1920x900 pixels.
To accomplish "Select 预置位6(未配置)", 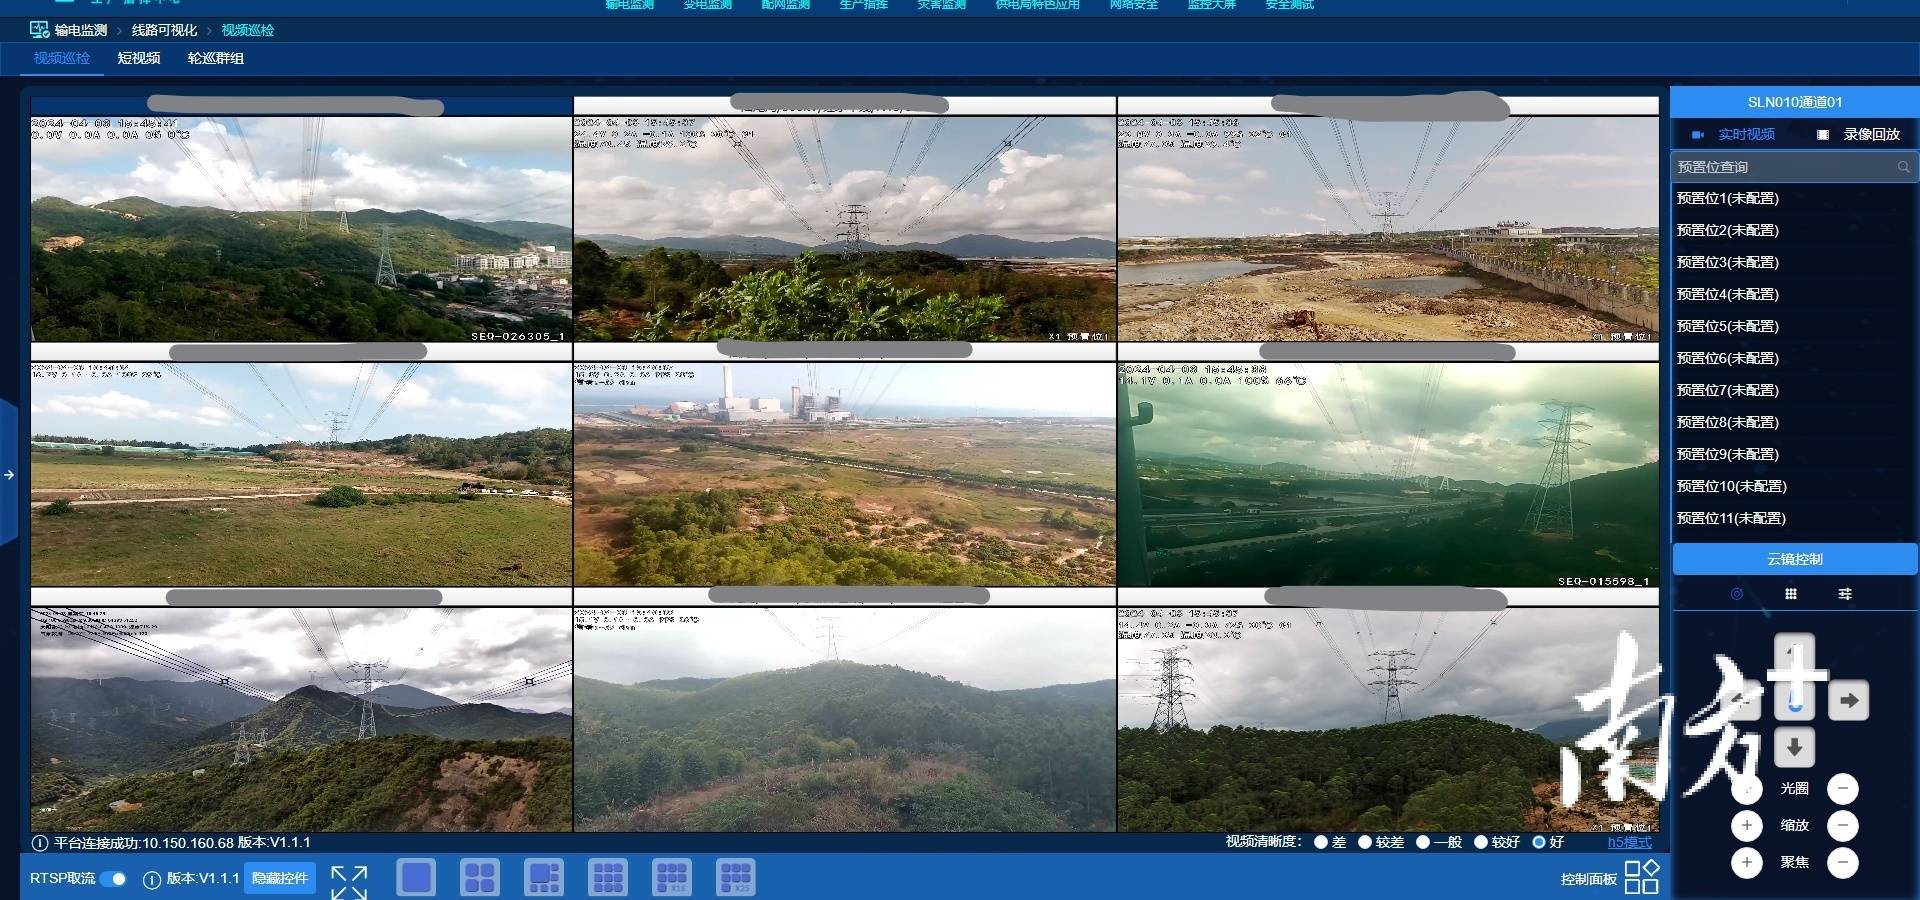I will pyautogui.click(x=1728, y=358).
